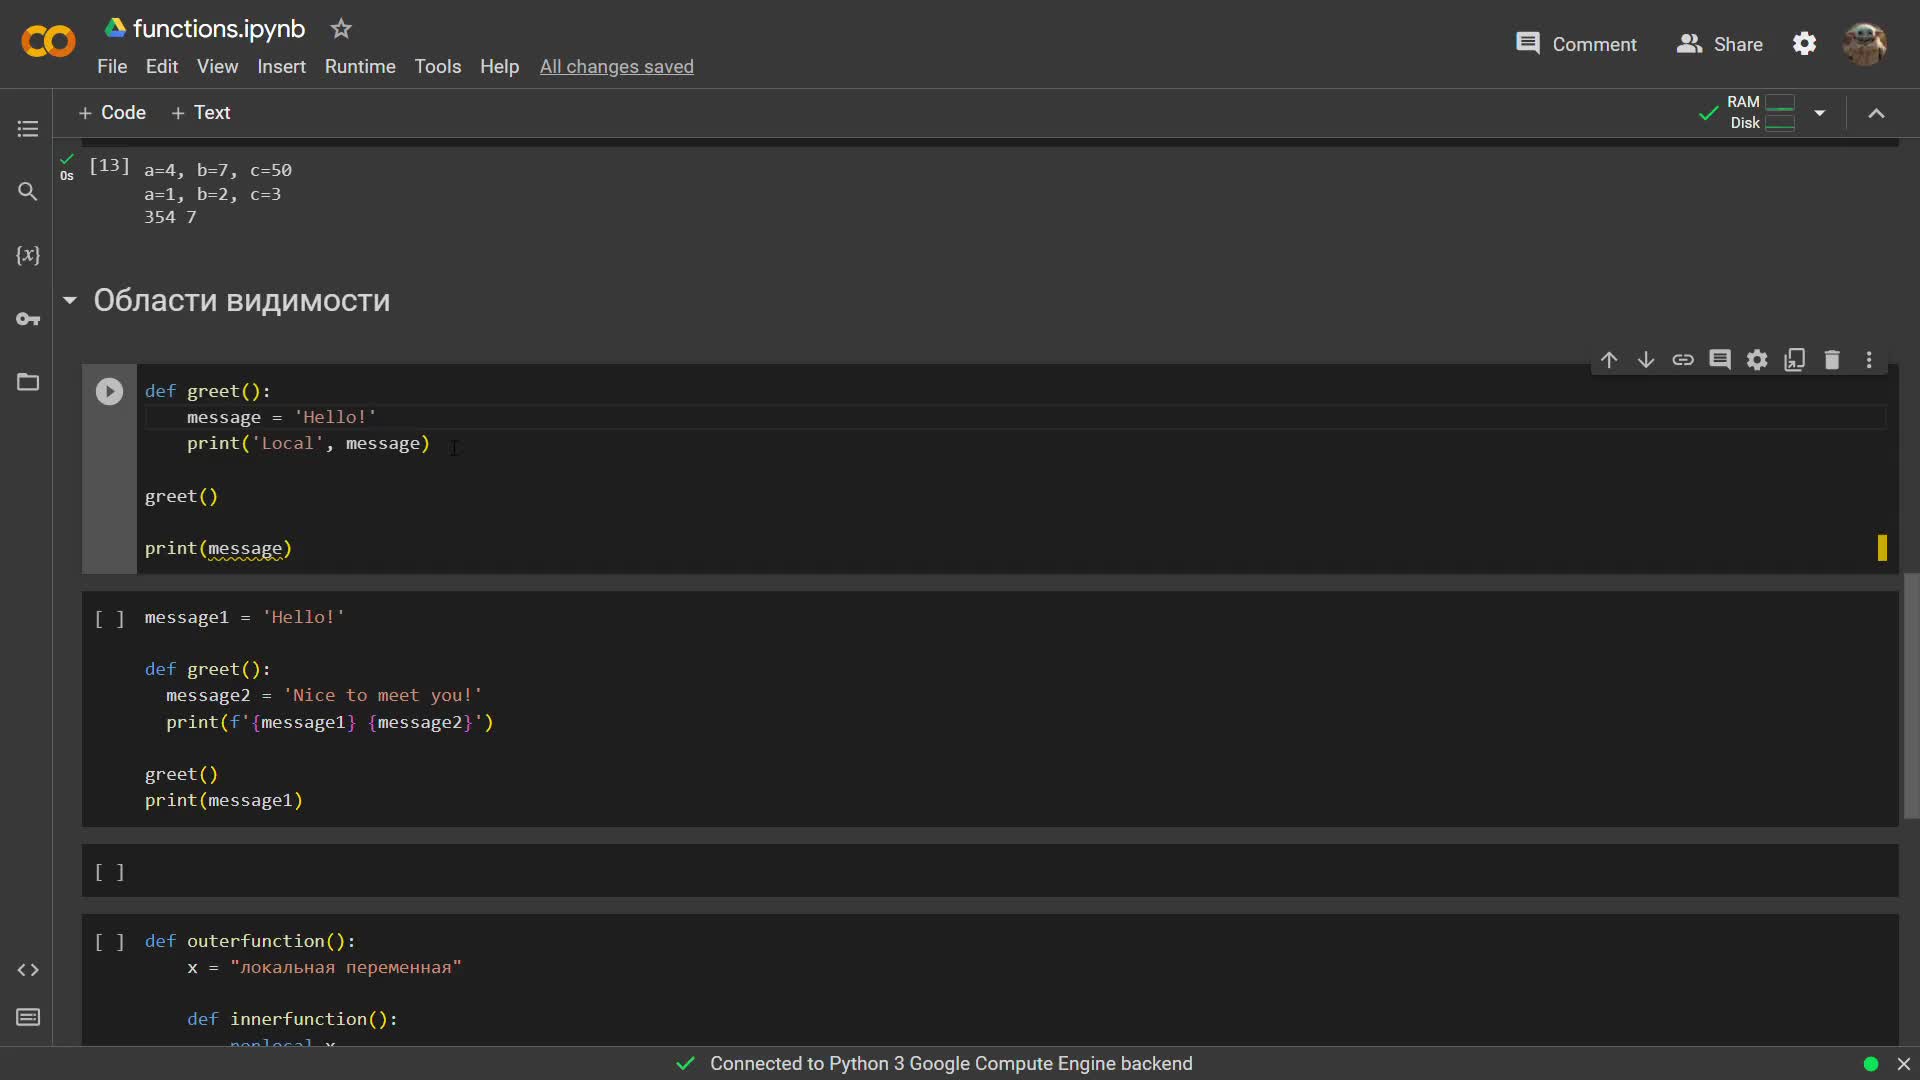Click the output line '354 7'
1920x1080 pixels.
coord(170,217)
